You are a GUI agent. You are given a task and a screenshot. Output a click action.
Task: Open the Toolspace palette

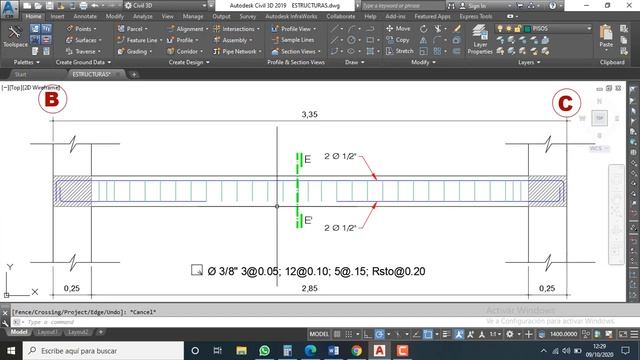point(15,36)
